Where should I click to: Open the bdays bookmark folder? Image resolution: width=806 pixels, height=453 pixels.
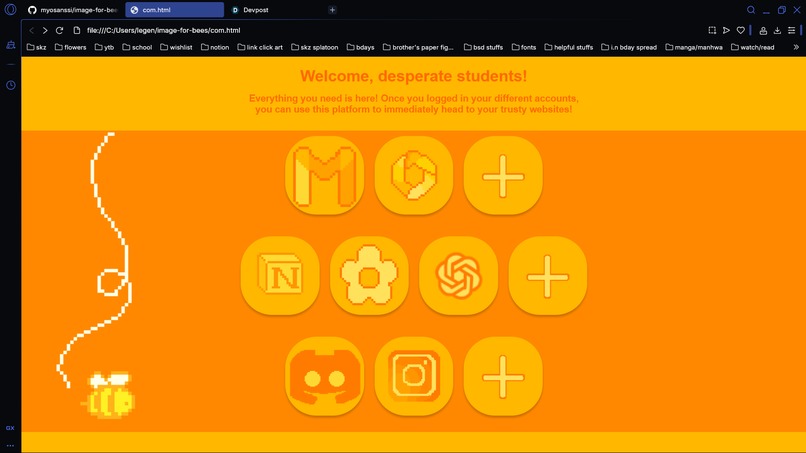[x=360, y=47]
